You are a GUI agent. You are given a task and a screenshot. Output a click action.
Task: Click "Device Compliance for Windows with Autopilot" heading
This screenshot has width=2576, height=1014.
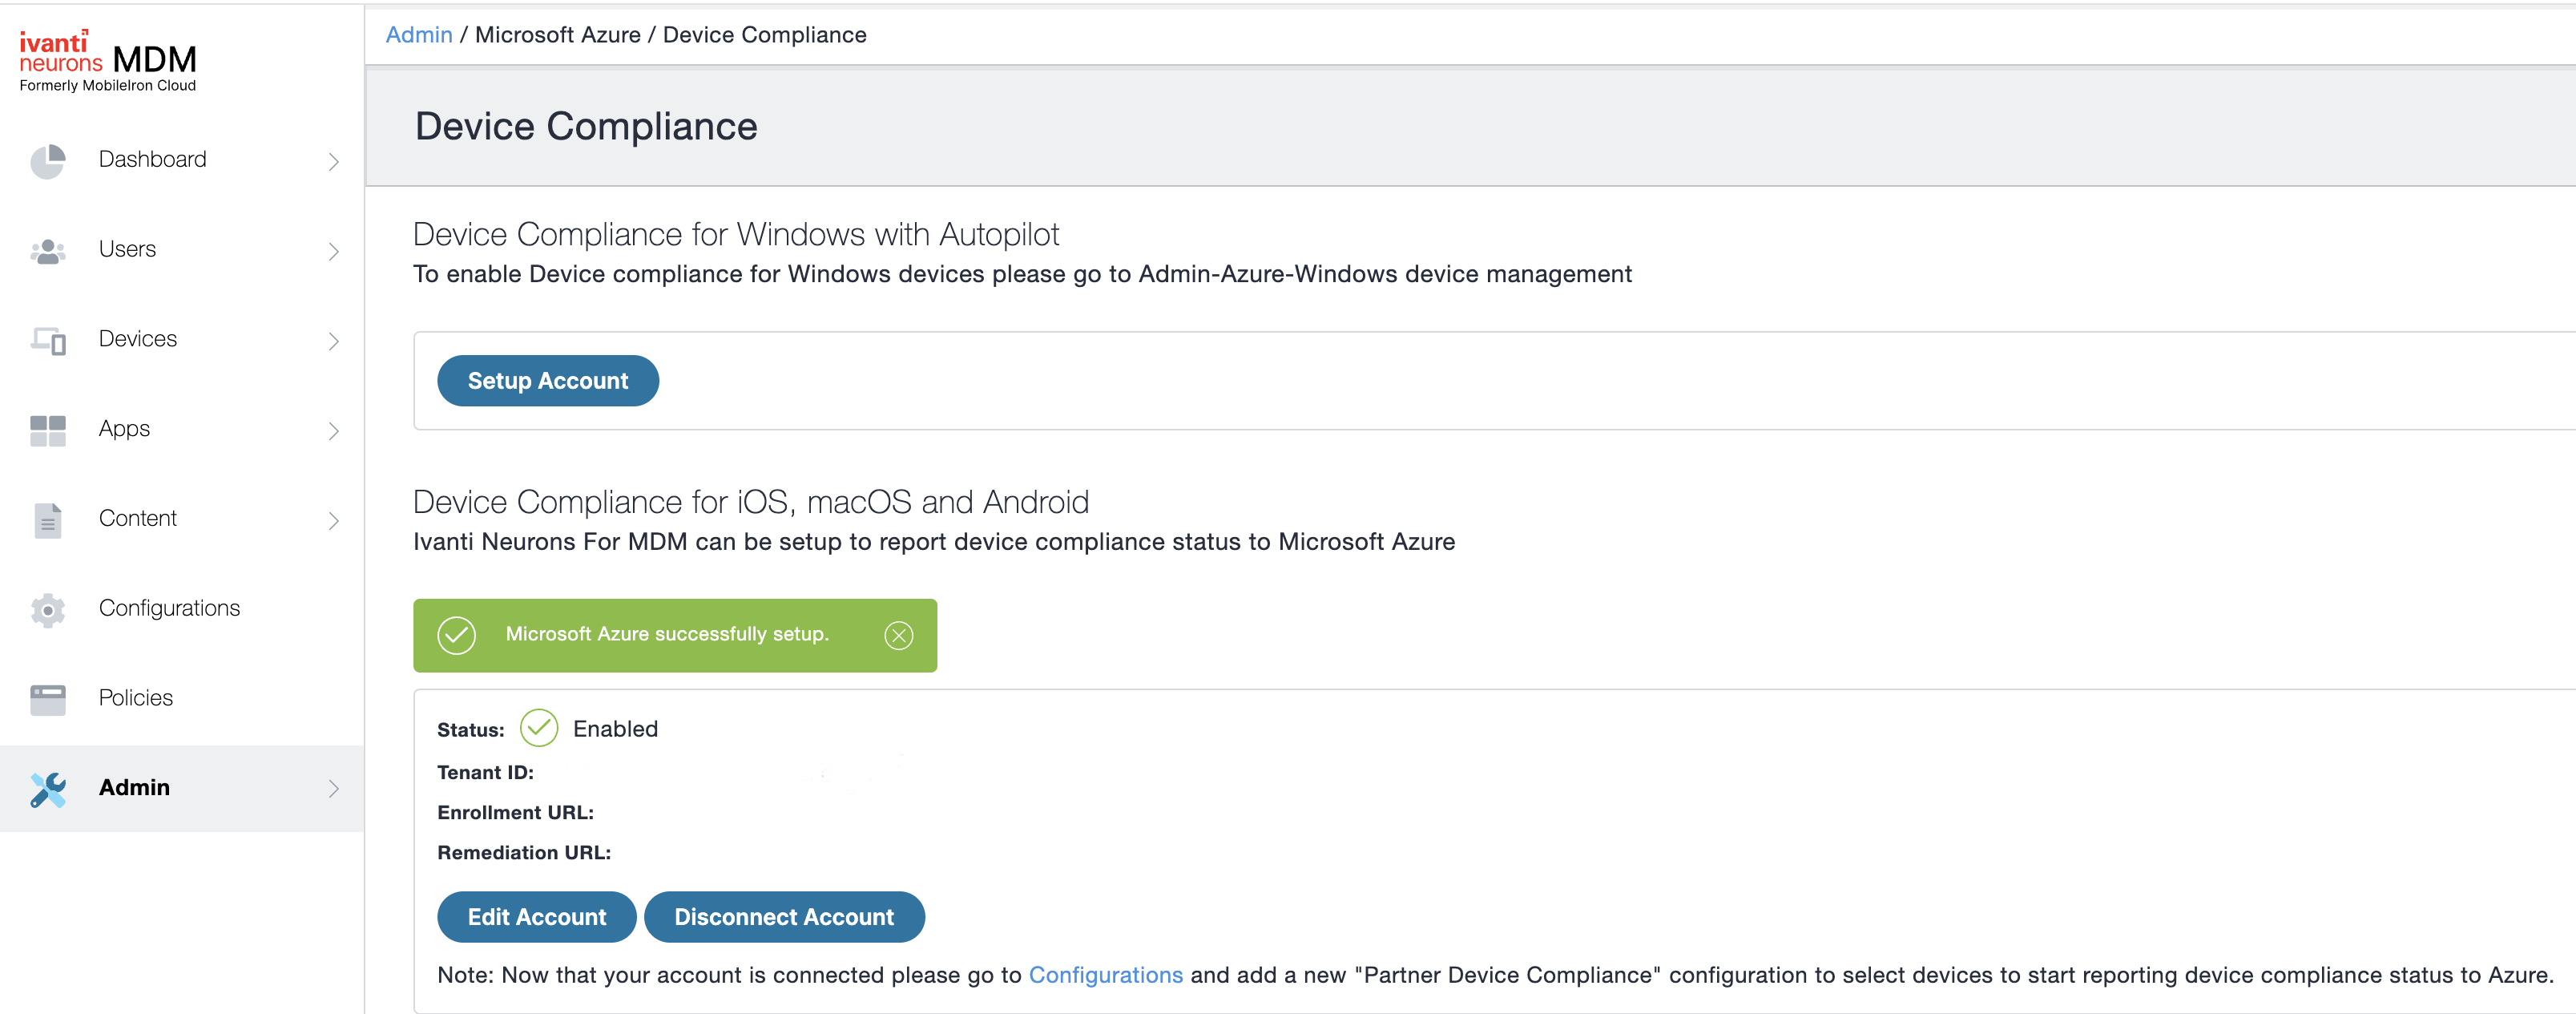click(736, 234)
